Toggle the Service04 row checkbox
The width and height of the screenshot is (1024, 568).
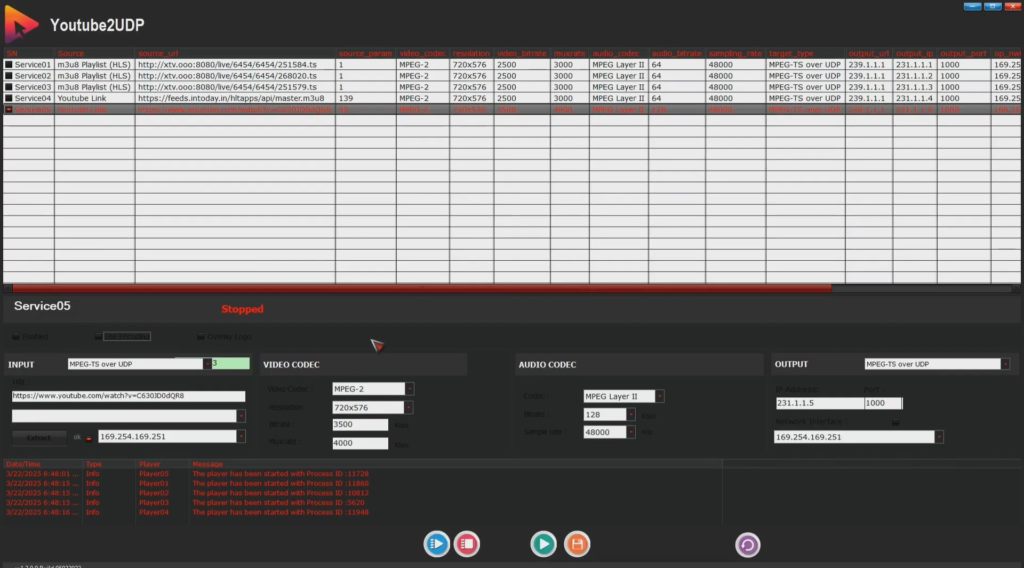pos(8,98)
